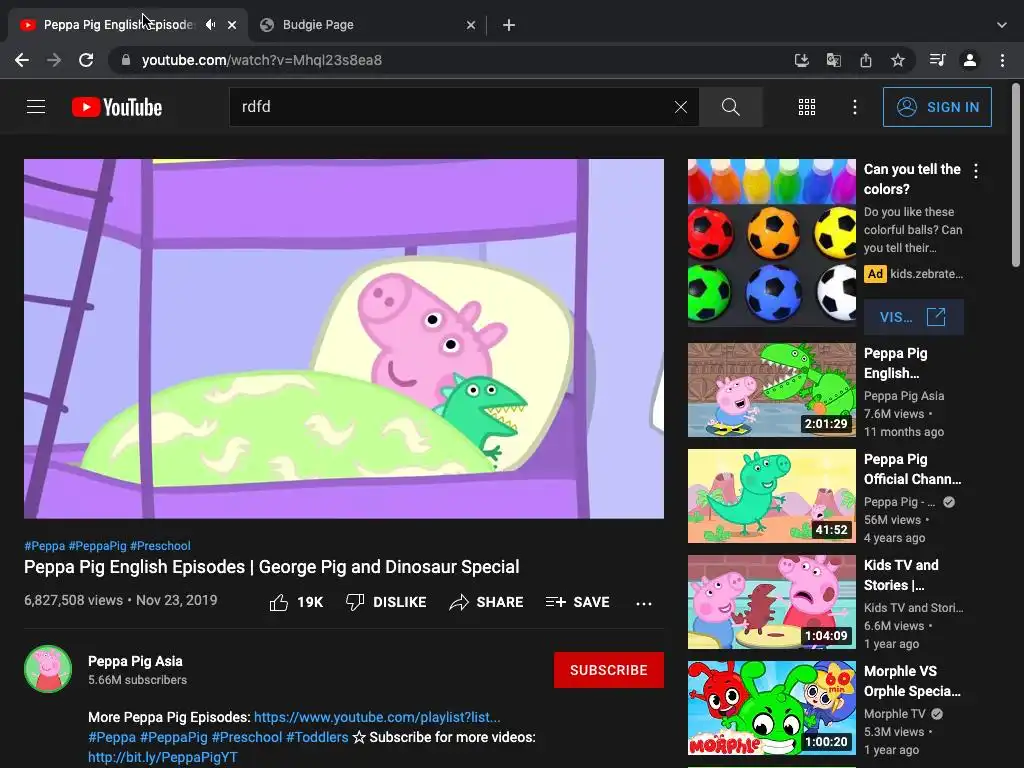
Task: Click the VIS... visit ad button
Action: (x=913, y=317)
